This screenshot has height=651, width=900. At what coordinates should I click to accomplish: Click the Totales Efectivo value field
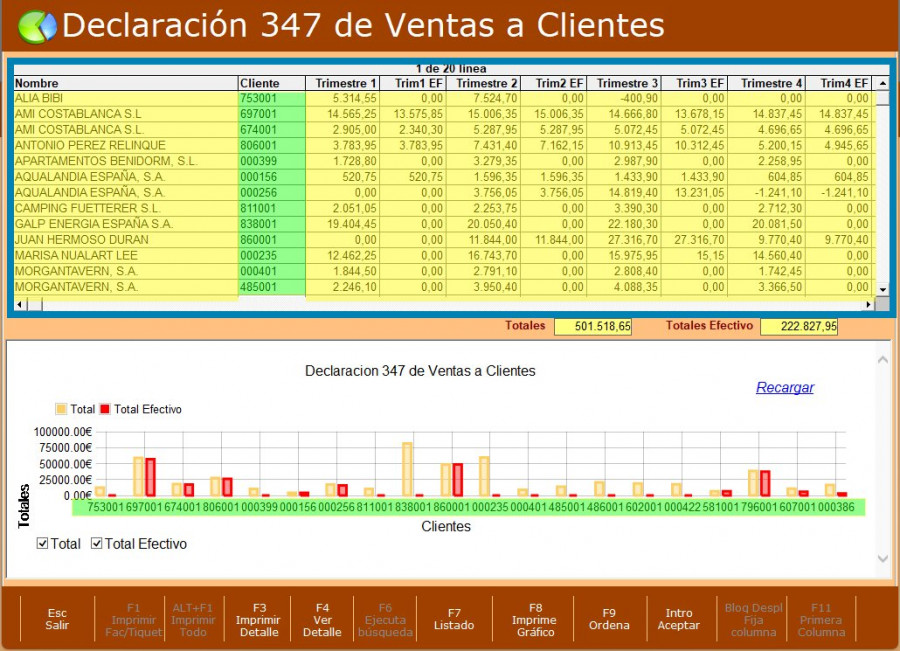798,327
